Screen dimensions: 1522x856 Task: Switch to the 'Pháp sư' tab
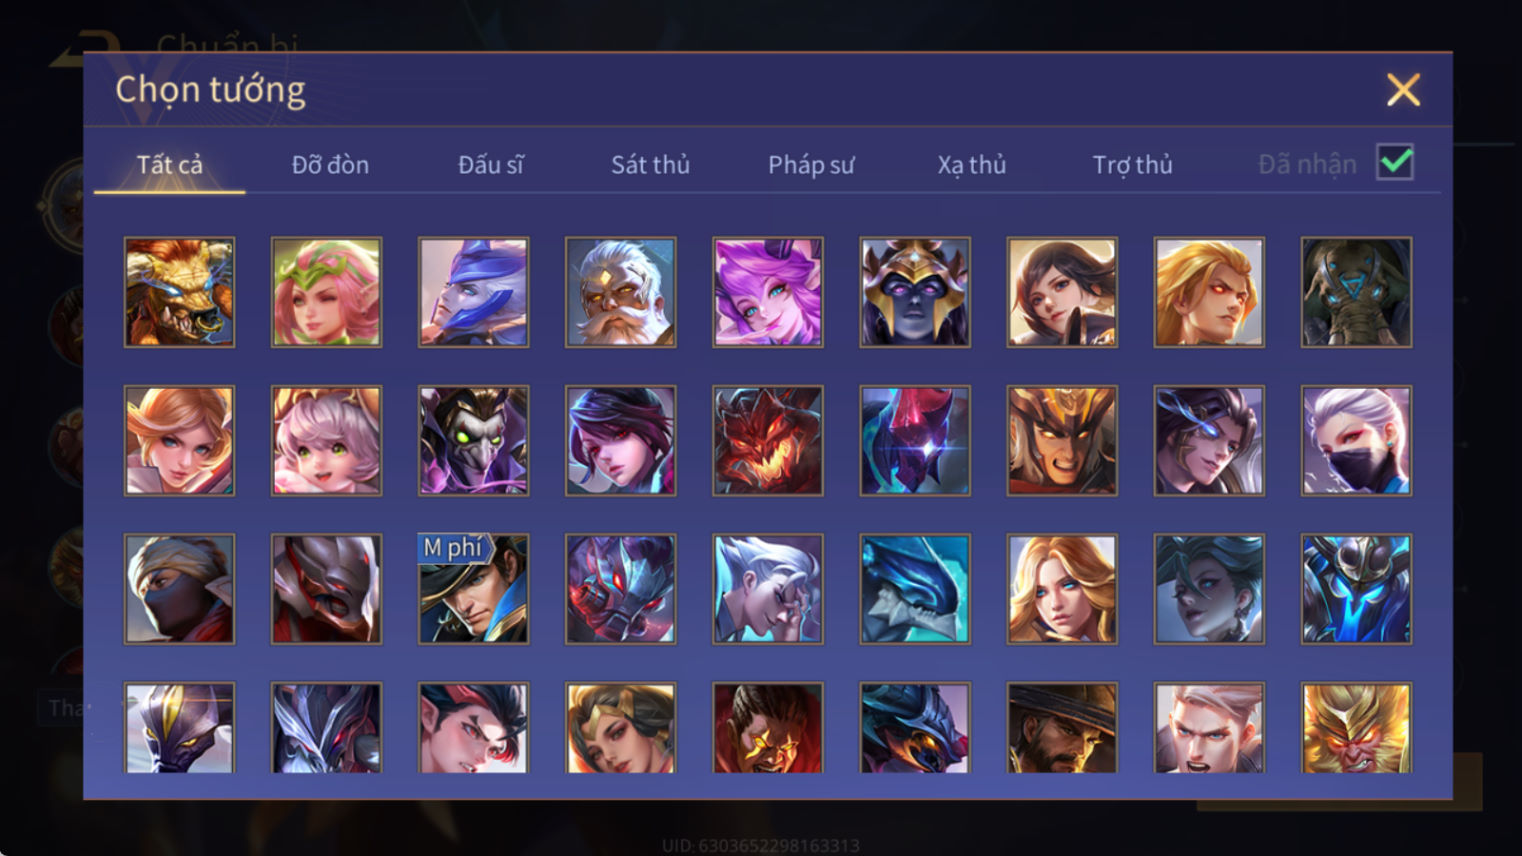pyautogui.click(x=811, y=164)
